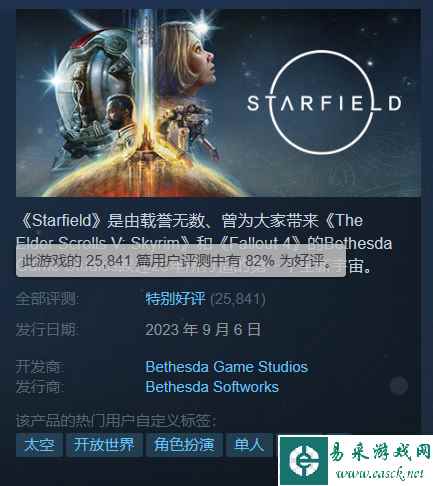
Task: Select the 开放世界 tag
Action: [104, 445]
